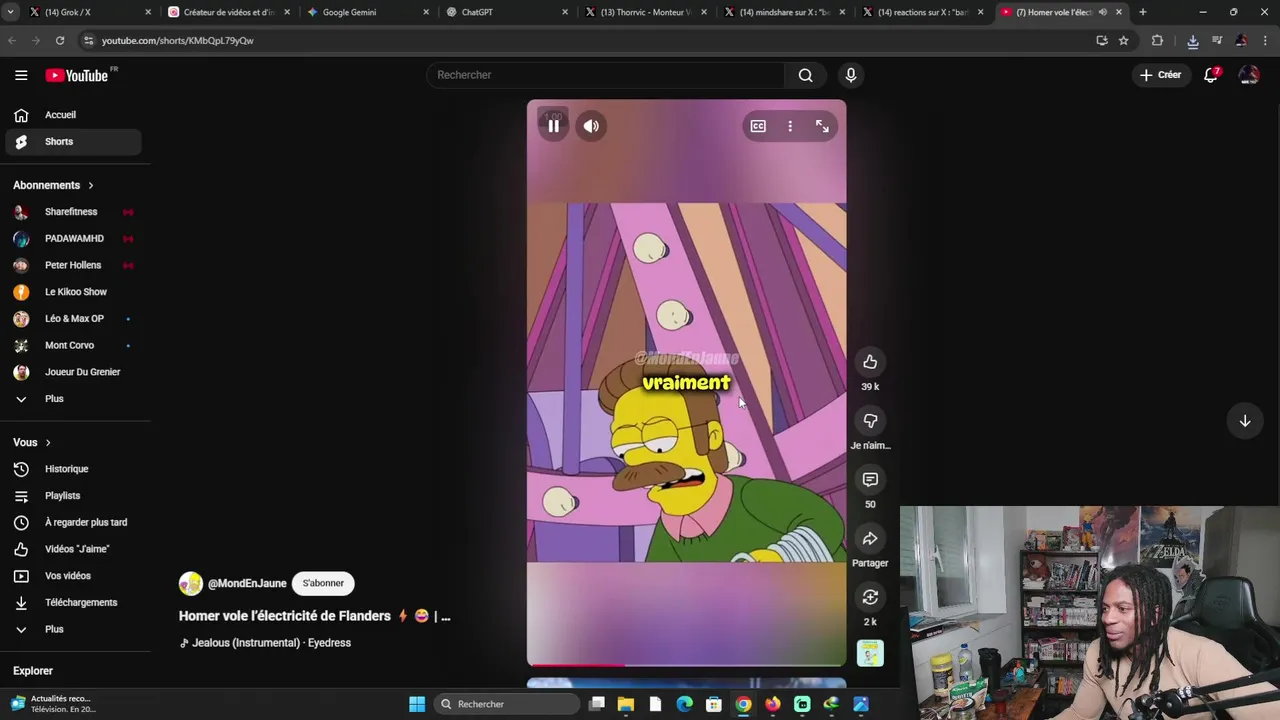Toggle closed captions on the Short

click(758, 126)
